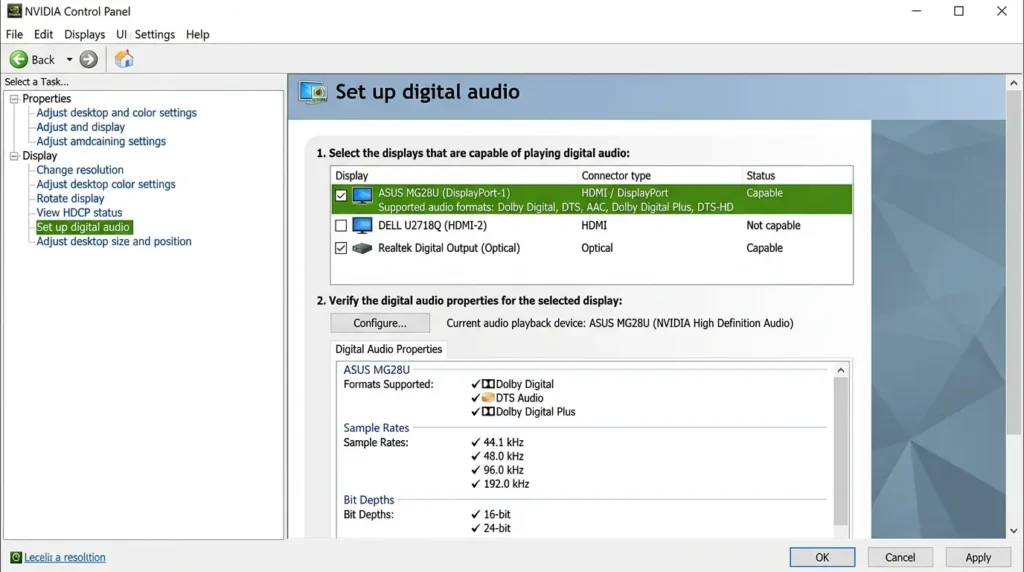Uncheck the Realtek Digital Output checkbox
1024x572 pixels.
click(x=341, y=248)
